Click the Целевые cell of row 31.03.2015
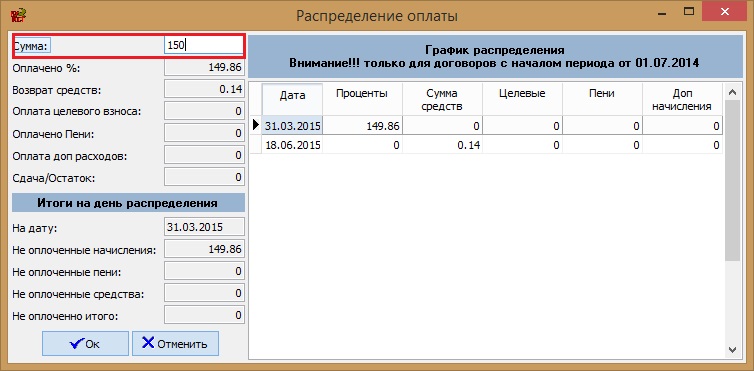 tap(522, 126)
